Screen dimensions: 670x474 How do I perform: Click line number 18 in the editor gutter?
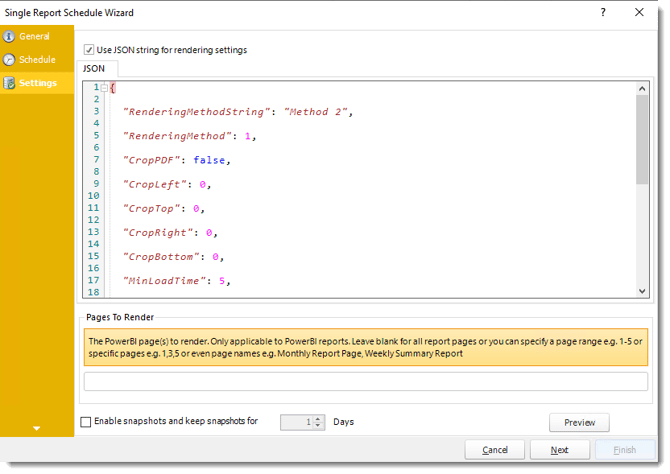click(x=94, y=292)
